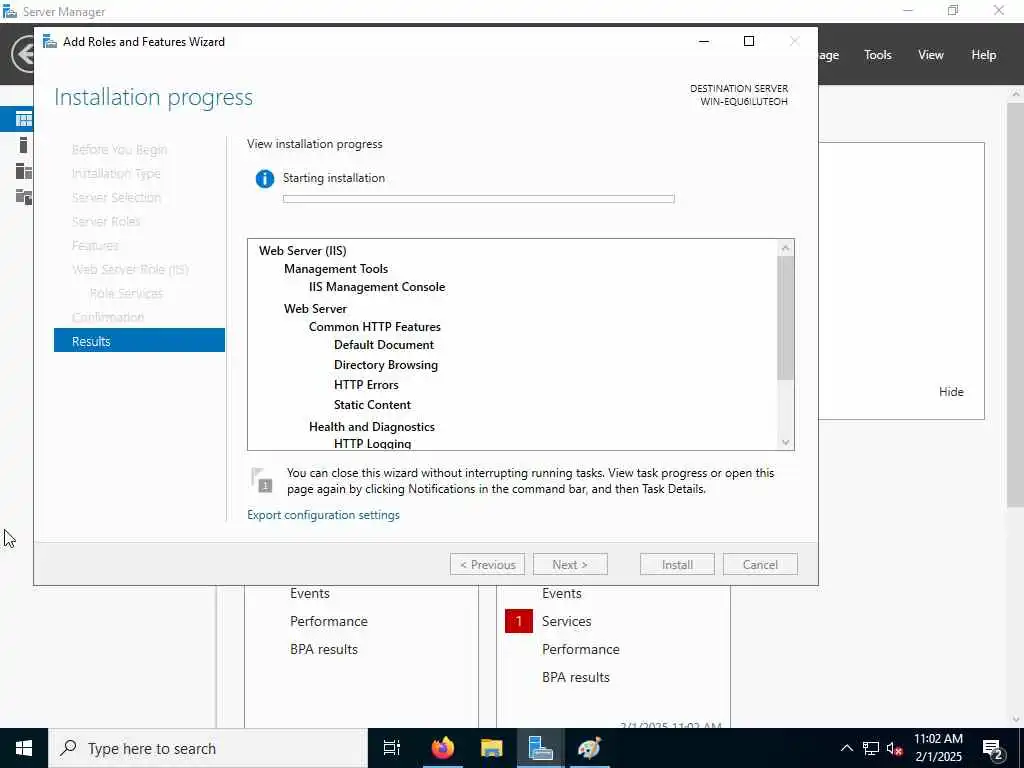Click the Confirmation step in wizard sidebar

[108, 317]
